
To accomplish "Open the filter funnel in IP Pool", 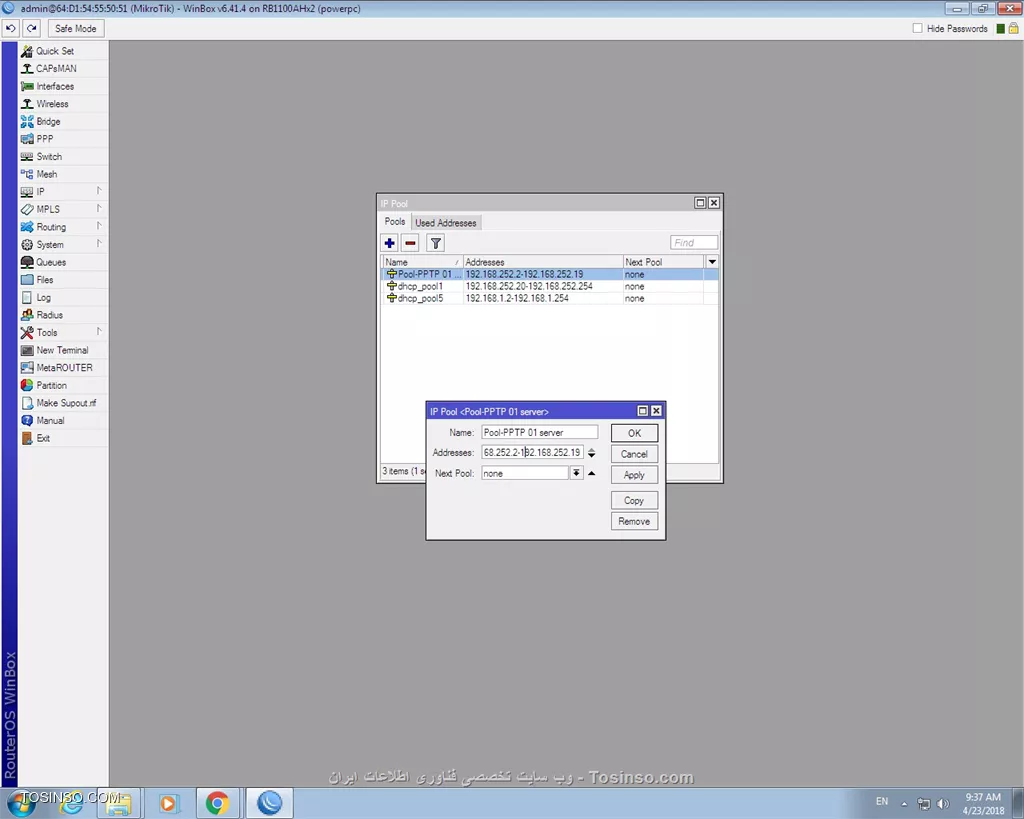I will coord(436,244).
